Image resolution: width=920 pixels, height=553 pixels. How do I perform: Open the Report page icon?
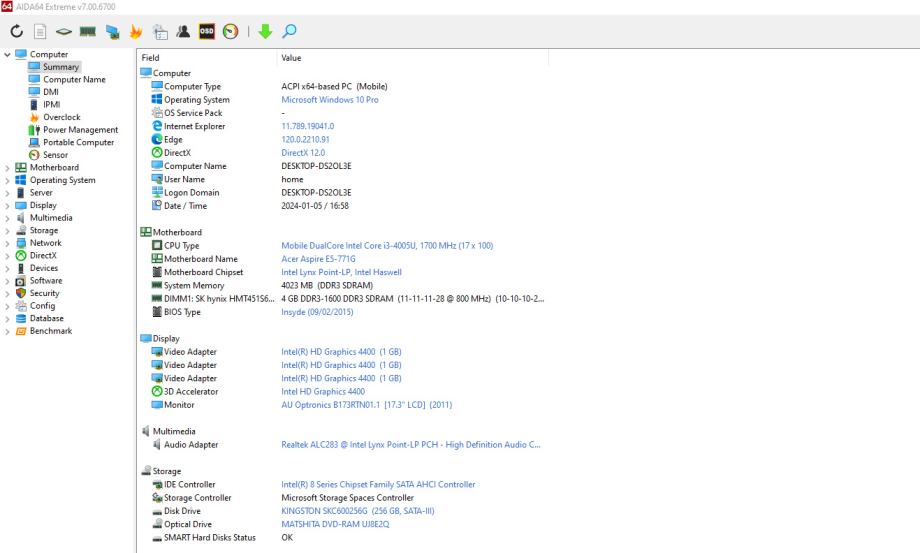pyautogui.click(x=40, y=31)
